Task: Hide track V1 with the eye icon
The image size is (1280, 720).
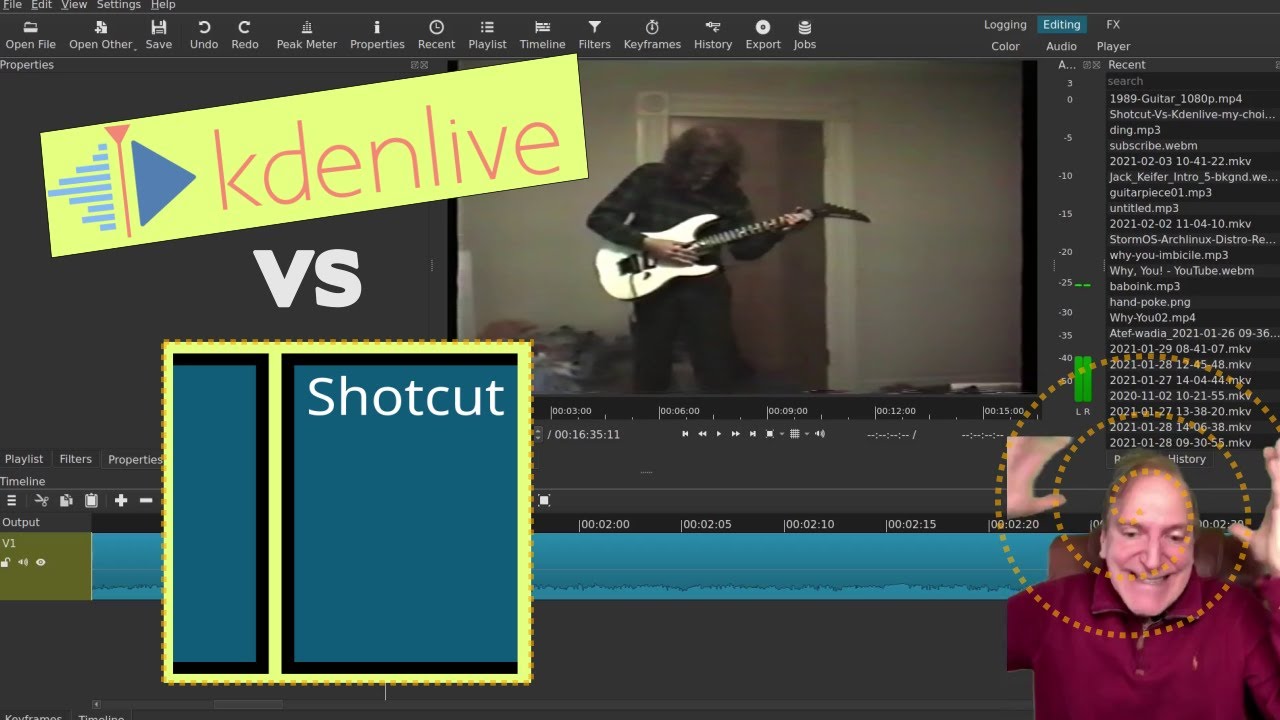Action: coord(41,562)
